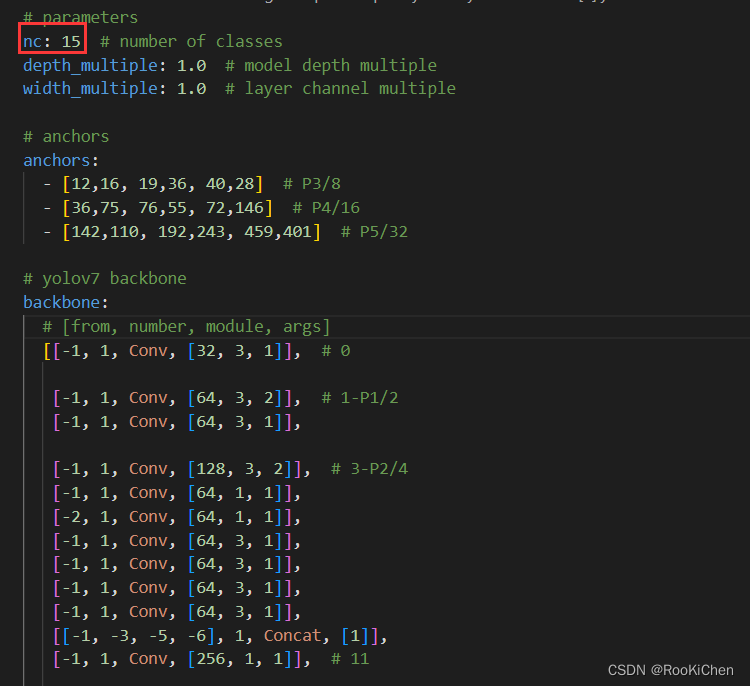Viewport: 750px width, 686px height.
Task: Click the depth_multiple value 1.0
Action: [191, 66]
